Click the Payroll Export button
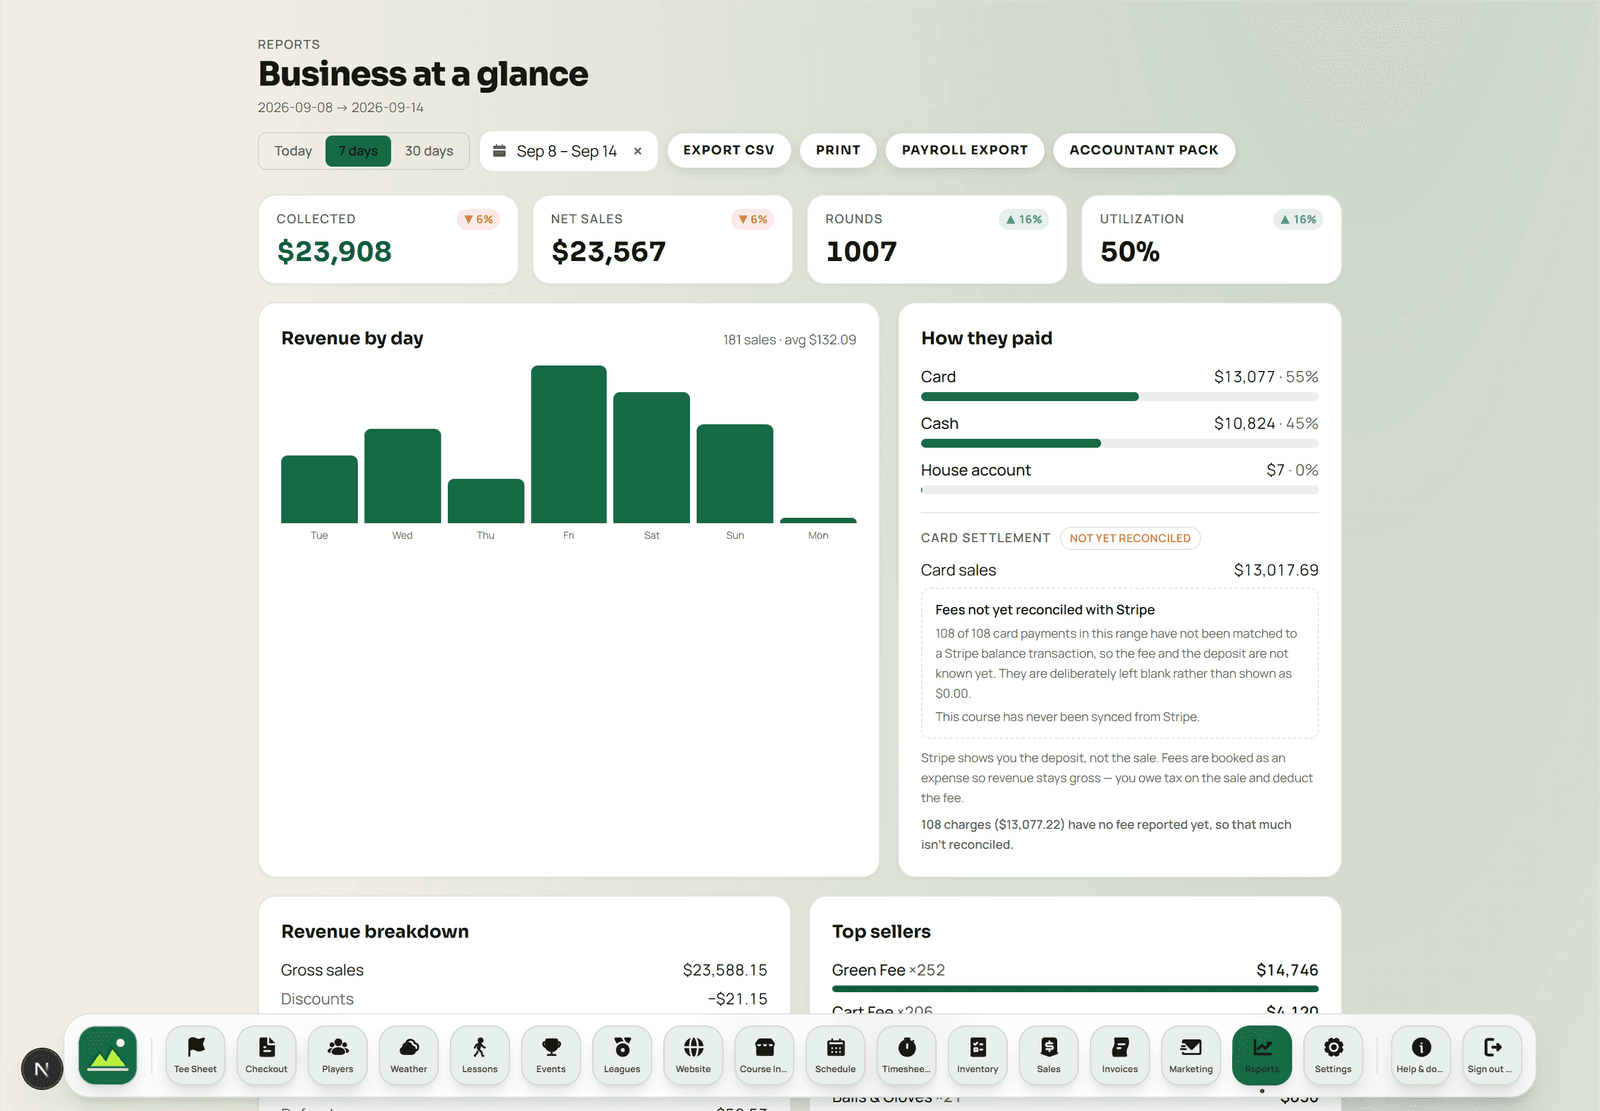This screenshot has width=1600, height=1111. (x=965, y=150)
